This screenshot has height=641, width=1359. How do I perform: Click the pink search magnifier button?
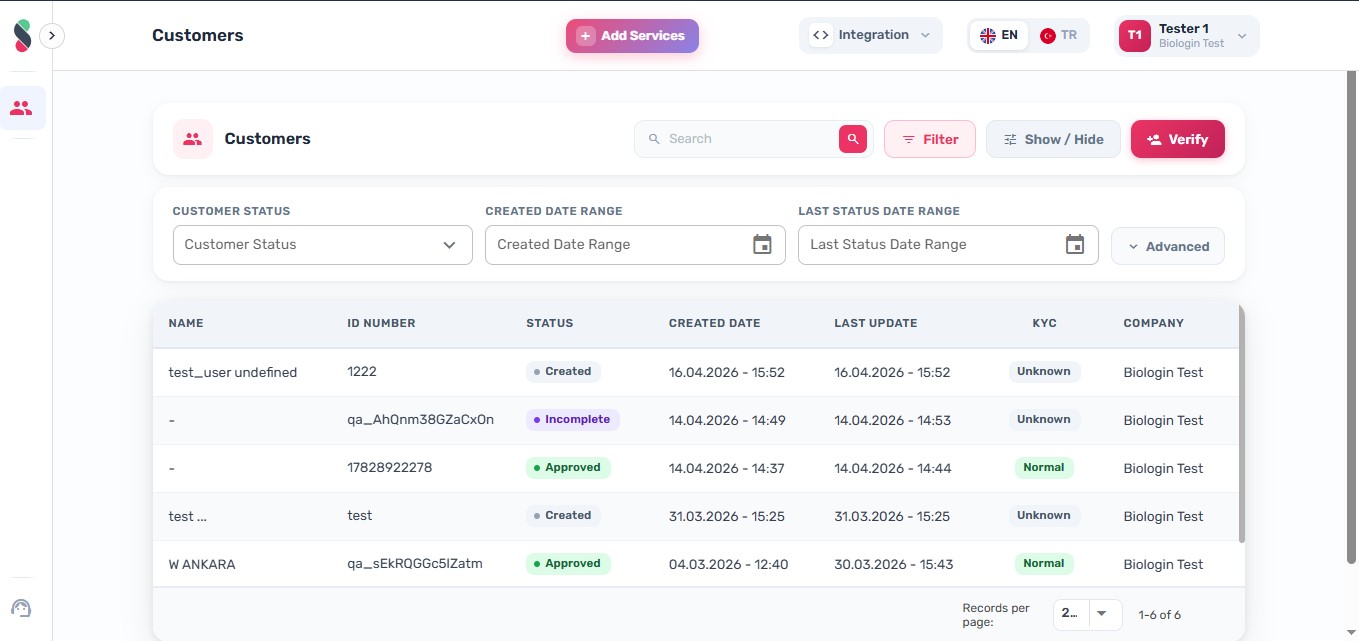click(x=852, y=139)
